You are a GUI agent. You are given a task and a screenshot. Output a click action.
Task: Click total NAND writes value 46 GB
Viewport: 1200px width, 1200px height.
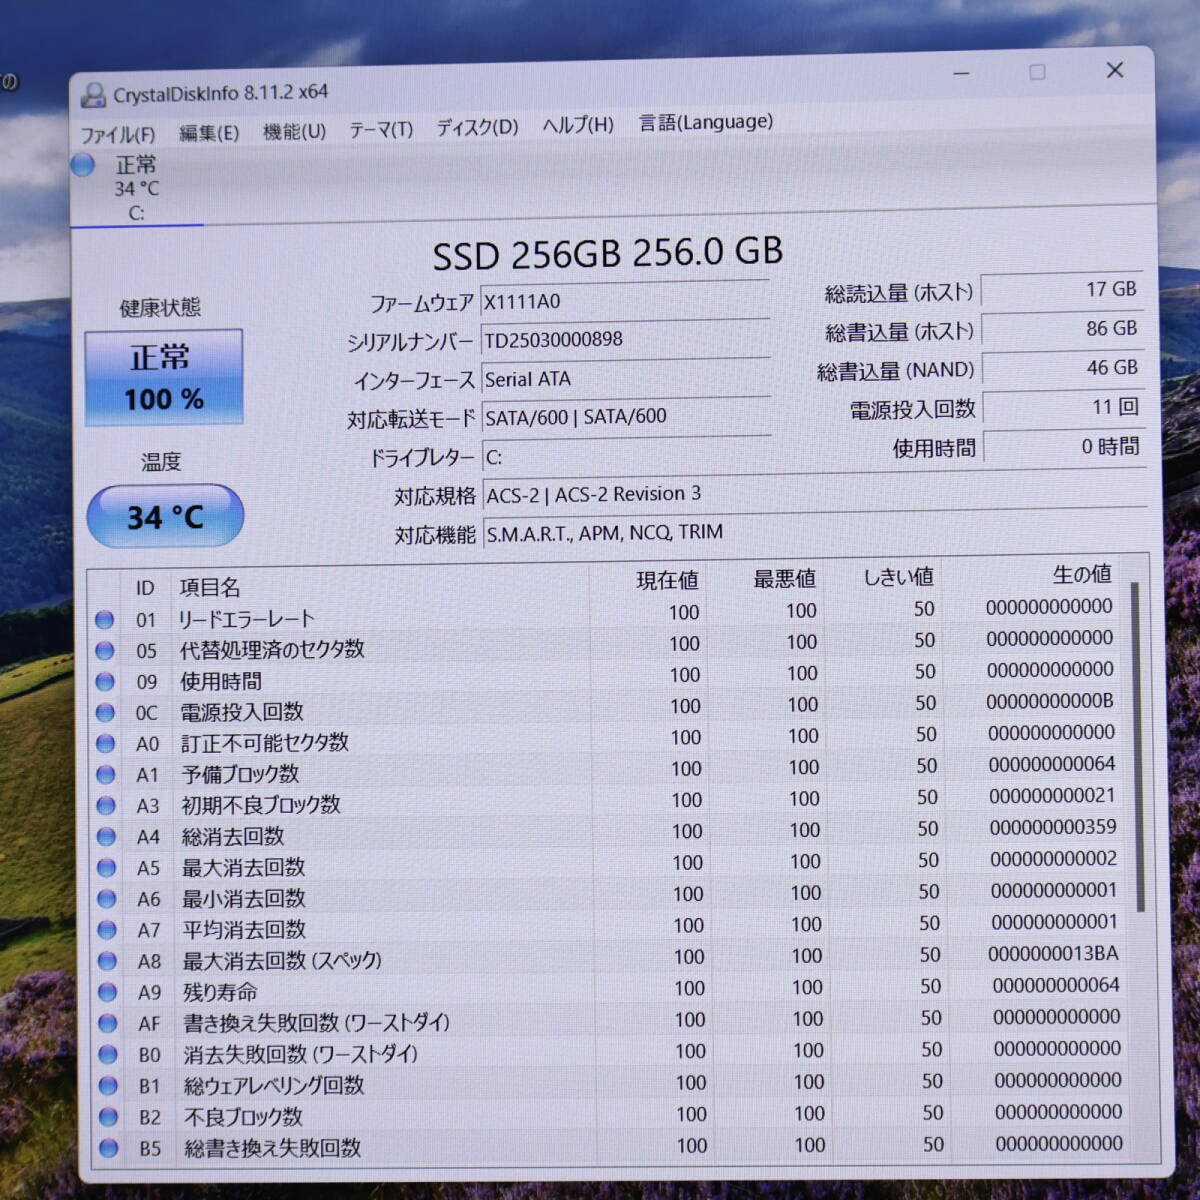(1062, 368)
